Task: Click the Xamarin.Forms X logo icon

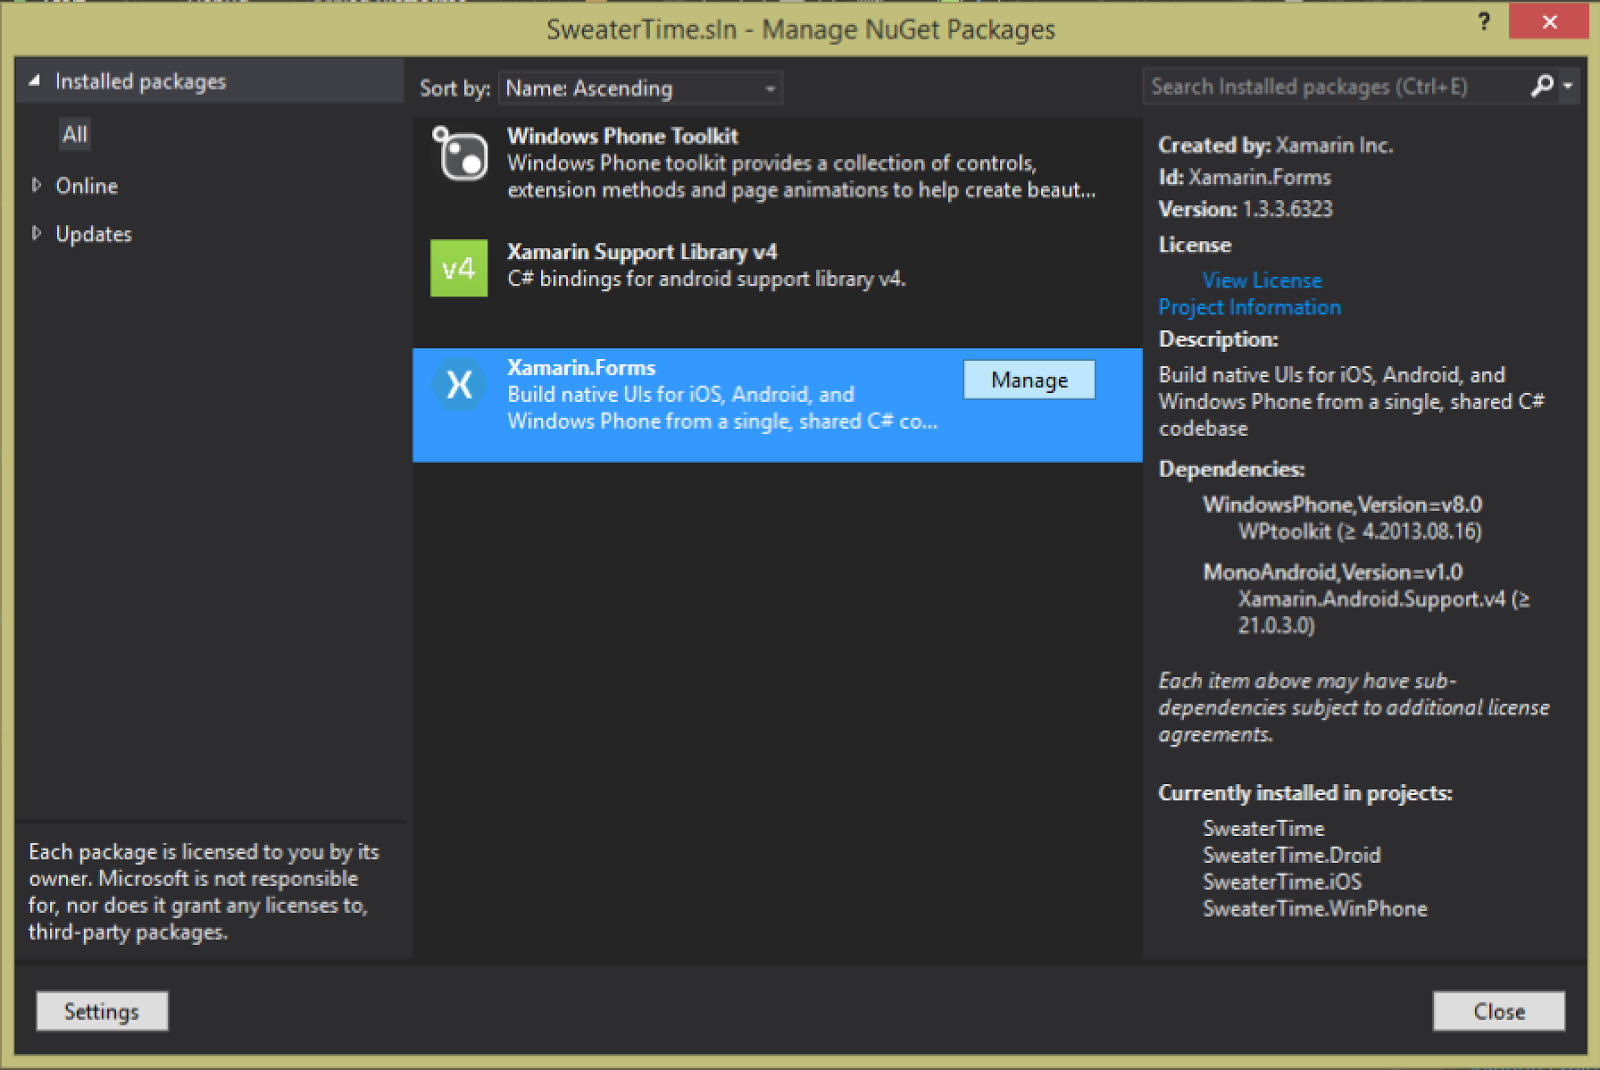Action: [459, 384]
